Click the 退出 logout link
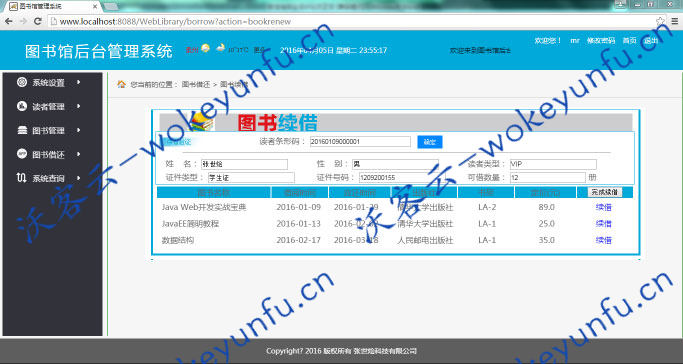The height and width of the screenshot is (364, 683). pyautogui.click(x=651, y=40)
